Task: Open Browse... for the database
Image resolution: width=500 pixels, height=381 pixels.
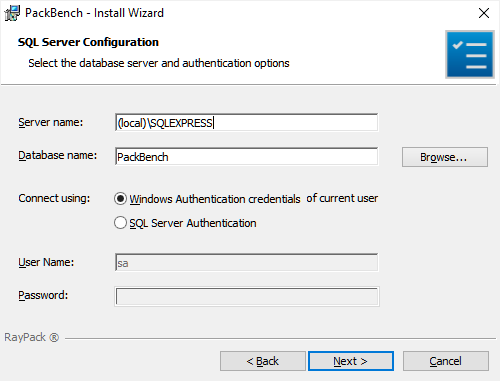Action: coord(445,157)
